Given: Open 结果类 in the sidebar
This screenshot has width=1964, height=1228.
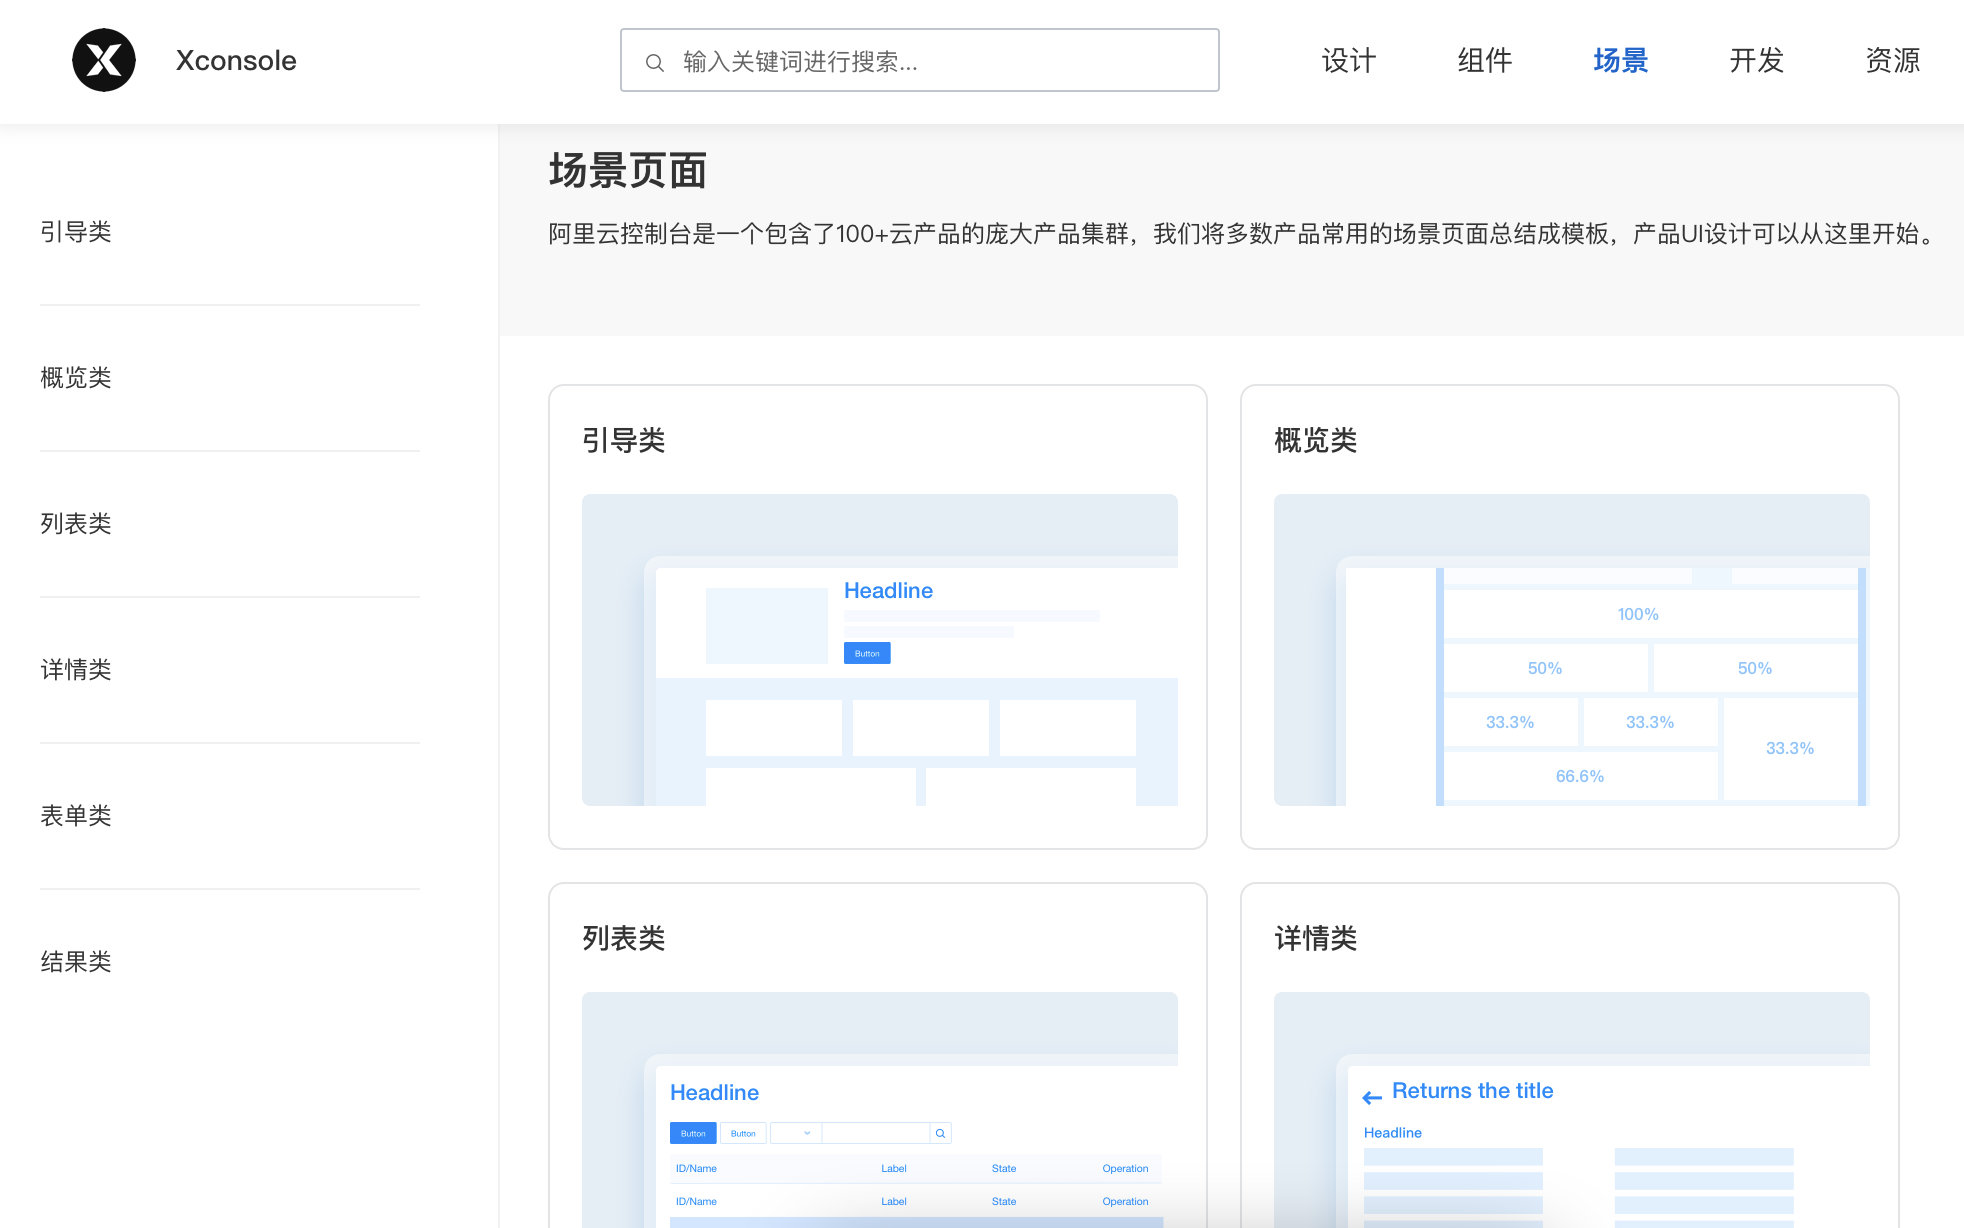Looking at the screenshot, I should (x=76, y=962).
